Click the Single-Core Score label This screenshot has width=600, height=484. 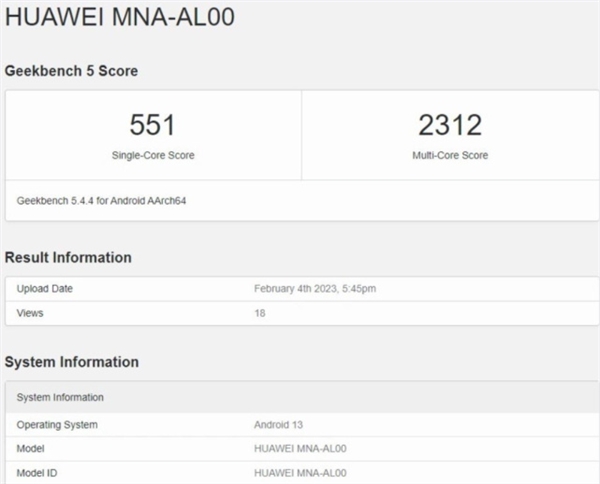pyautogui.click(x=153, y=156)
